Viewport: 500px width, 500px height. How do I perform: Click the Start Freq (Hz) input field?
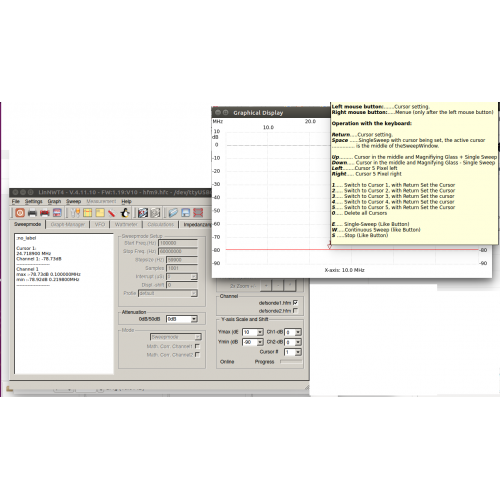178,243
